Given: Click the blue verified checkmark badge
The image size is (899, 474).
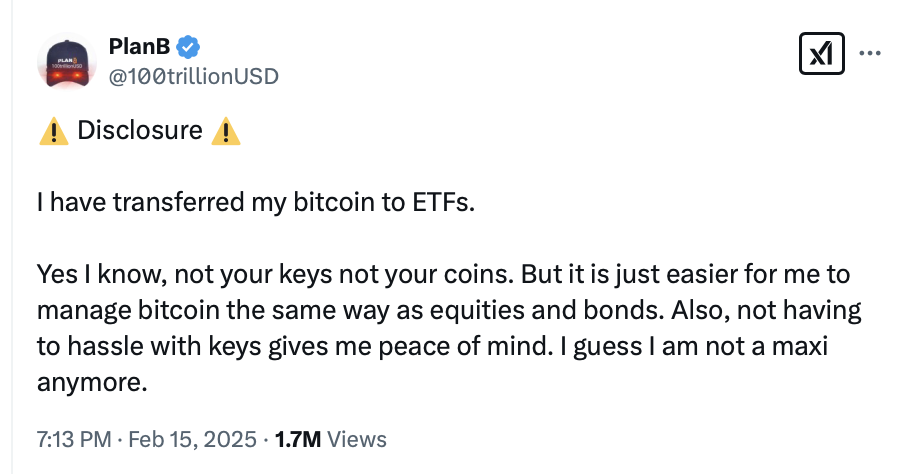Looking at the screenshot, I should [189, 46].
